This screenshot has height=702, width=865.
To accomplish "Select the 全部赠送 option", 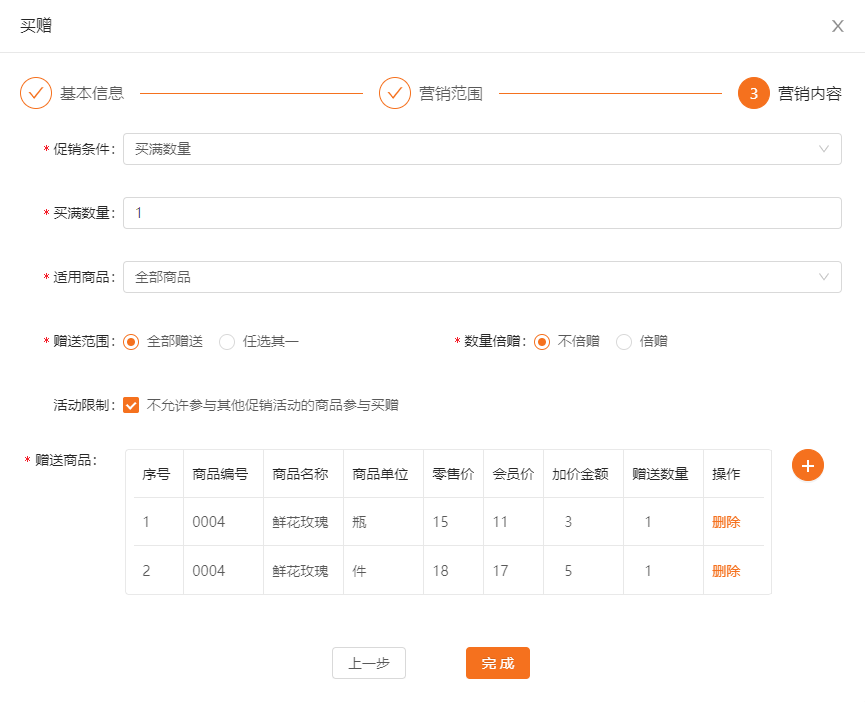I will tap(130, 340).
